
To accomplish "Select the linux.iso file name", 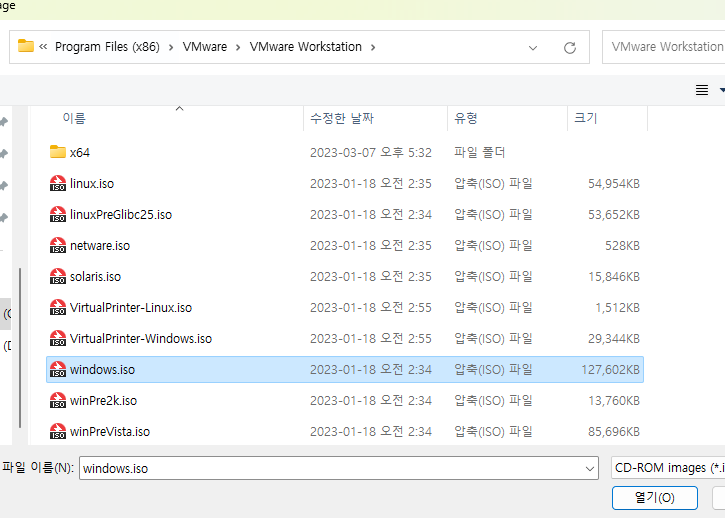I will 92,184.
